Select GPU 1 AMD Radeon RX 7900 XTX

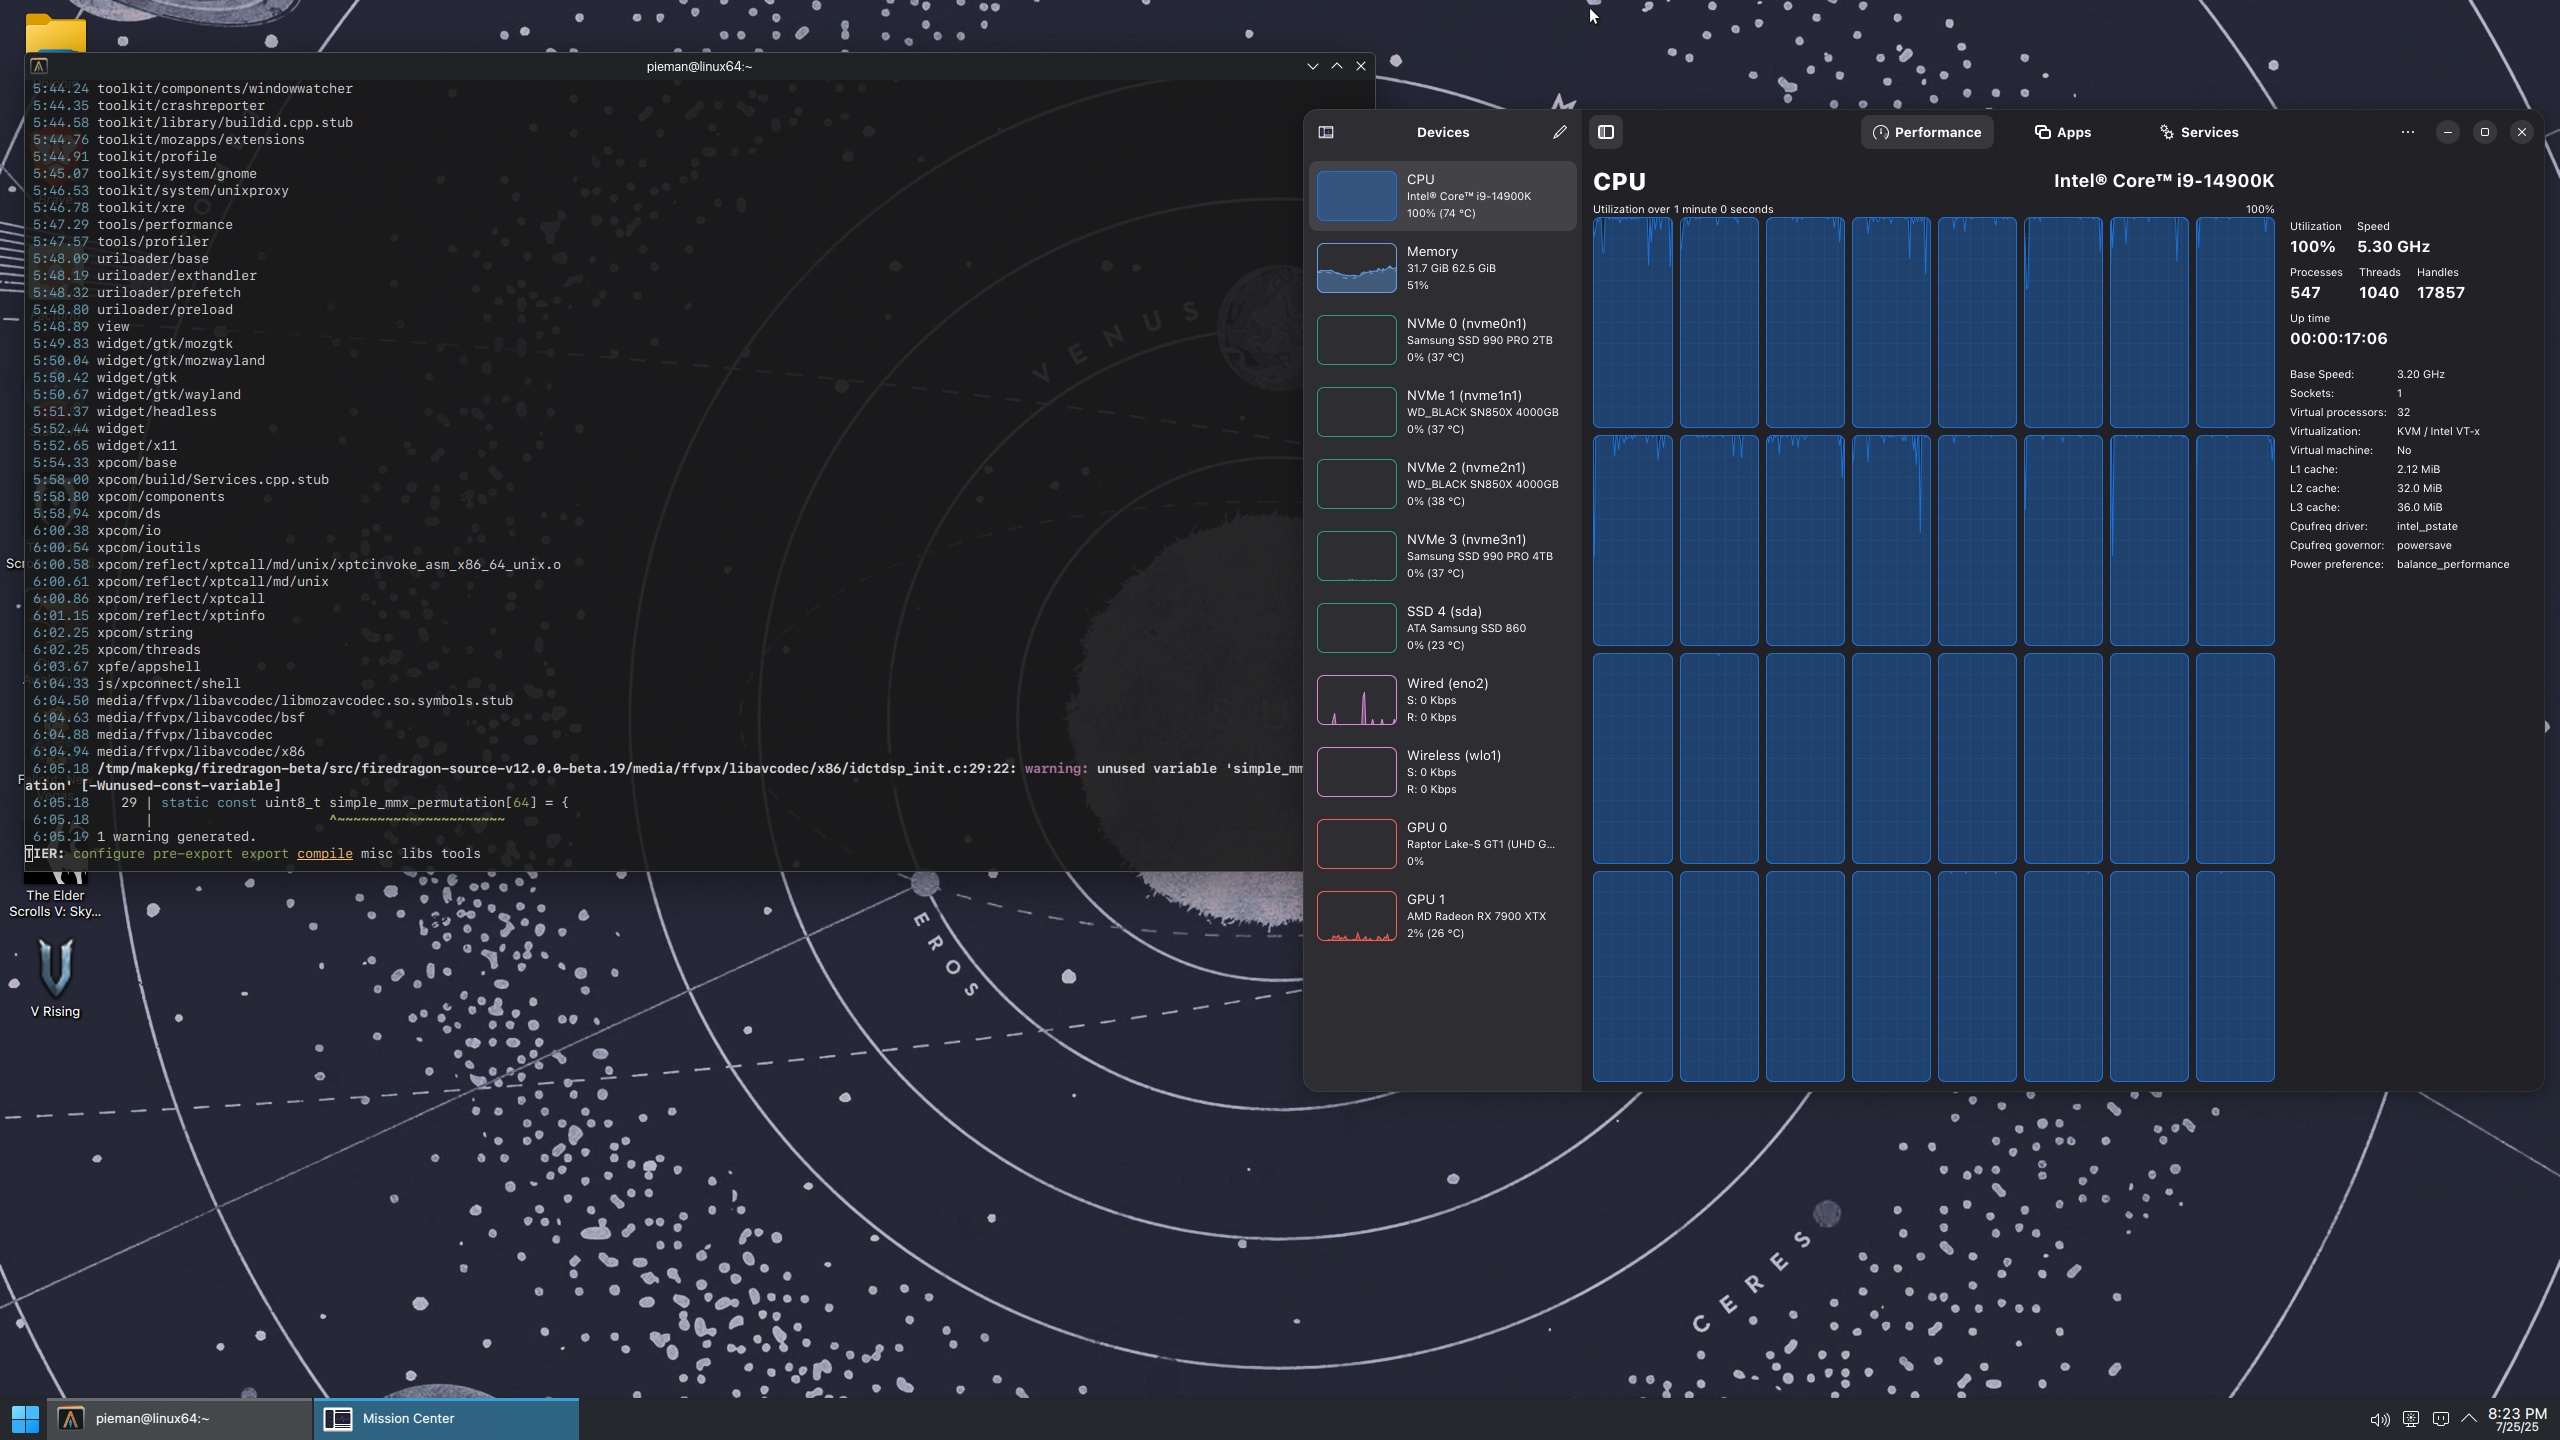[x=1442, y=916]
